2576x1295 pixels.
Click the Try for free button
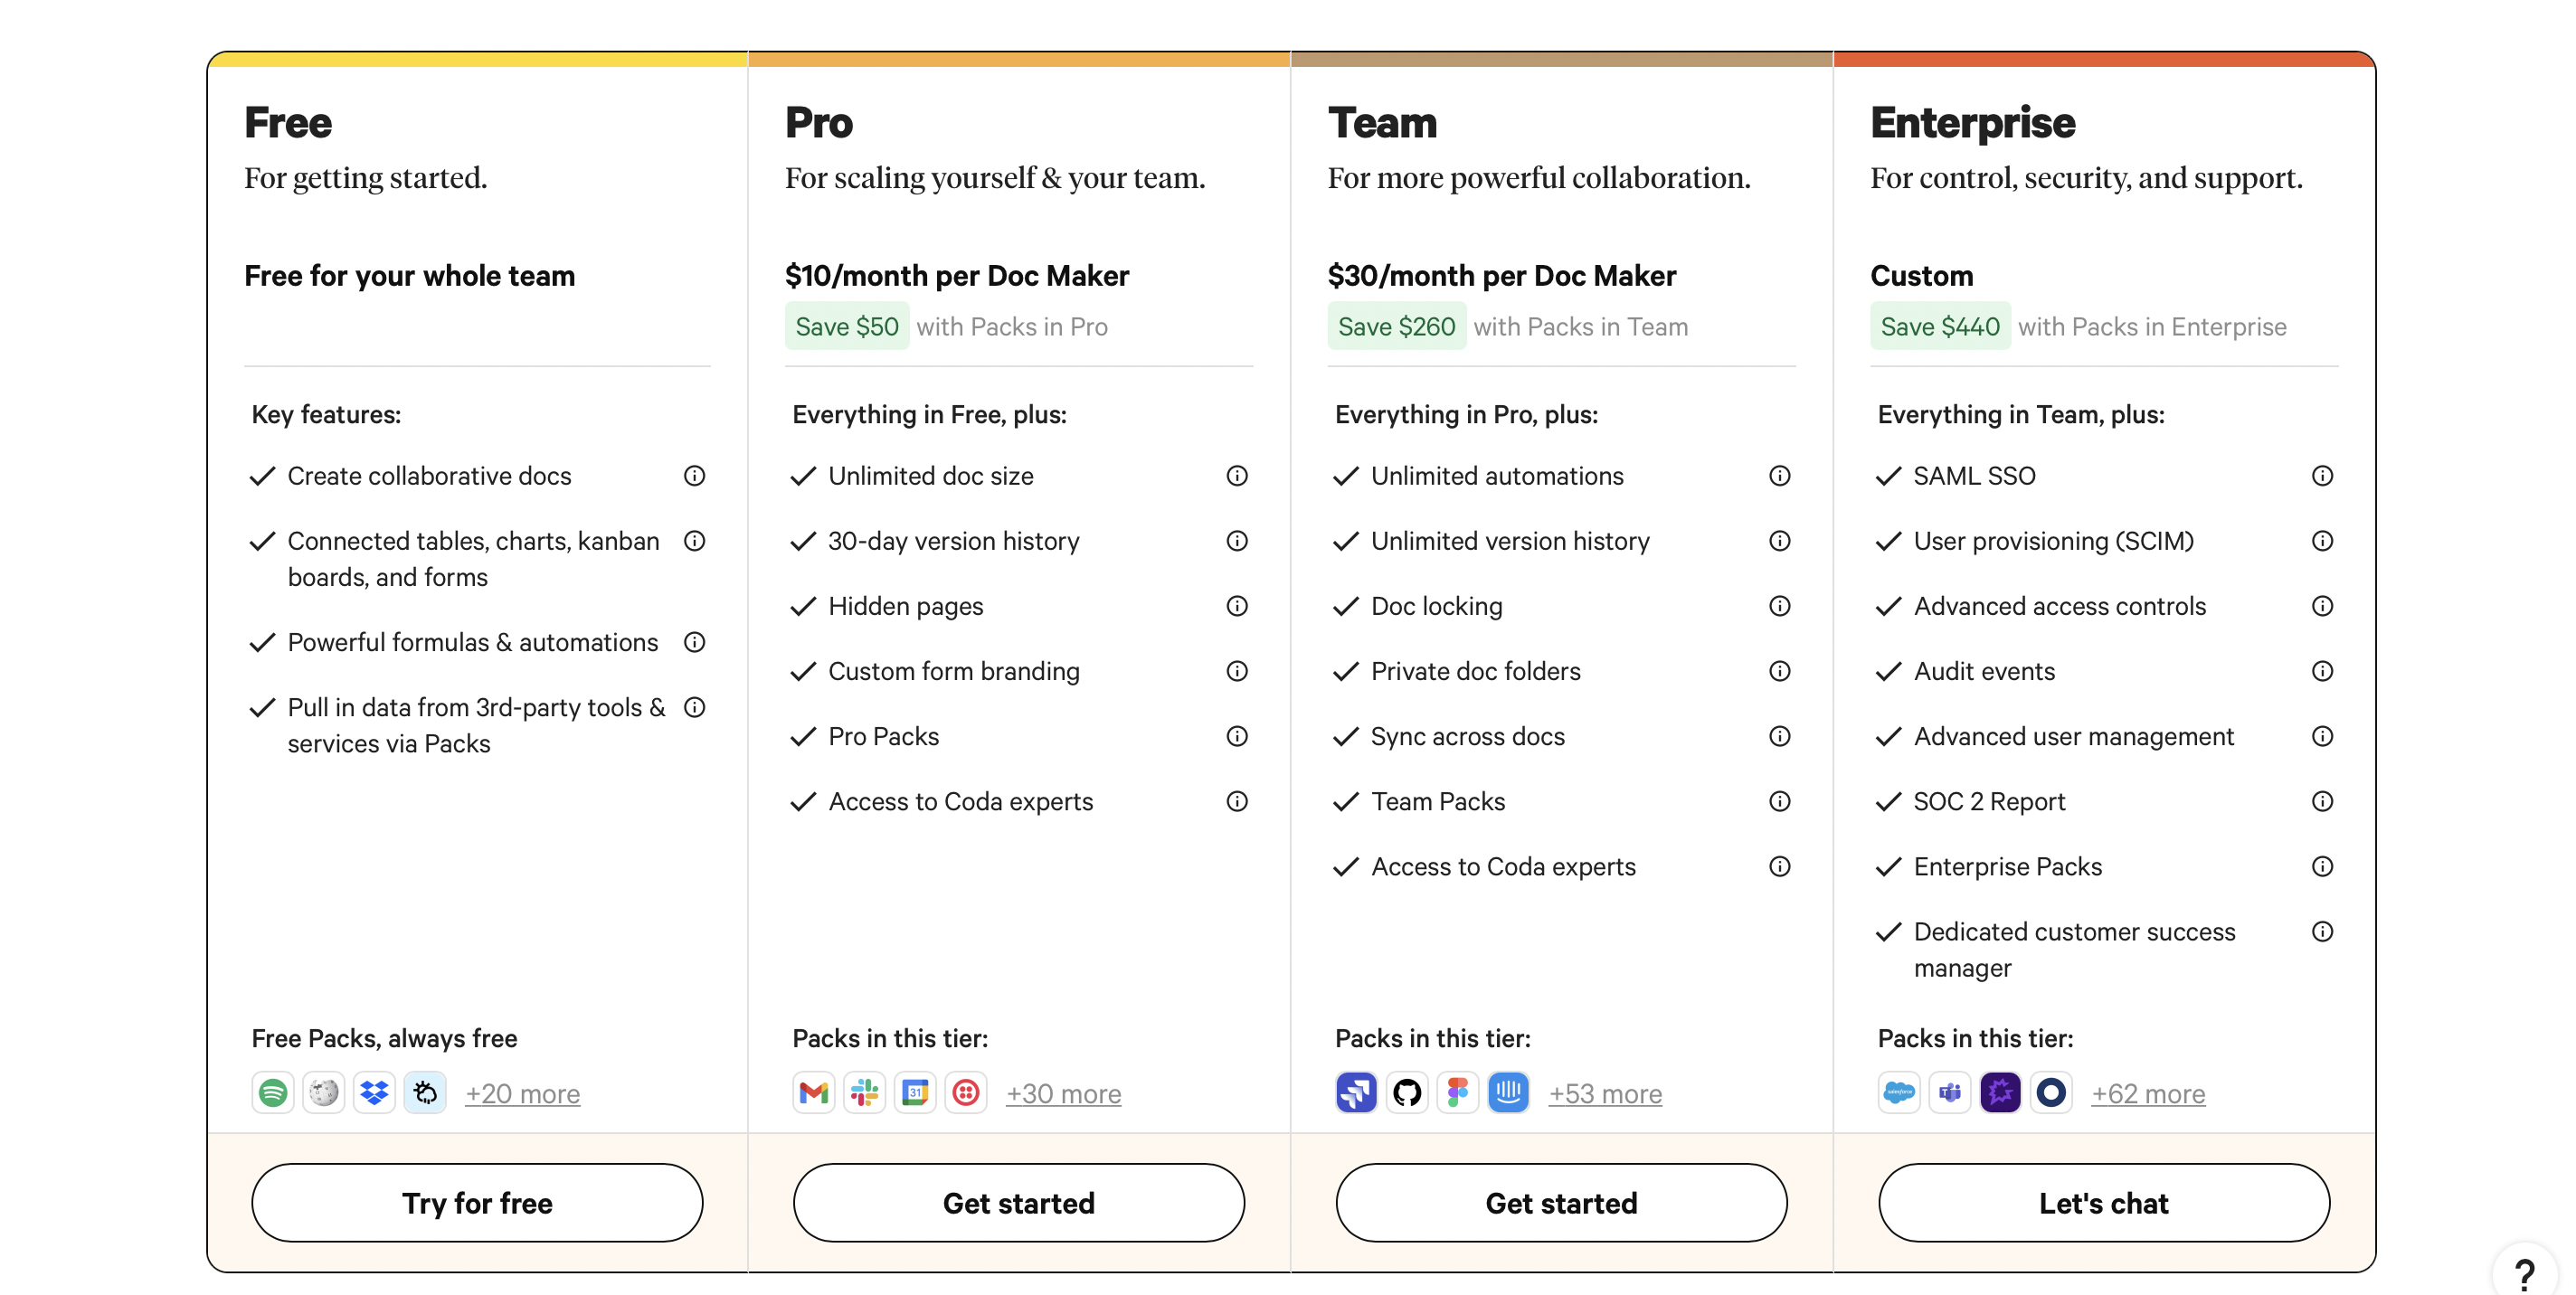tap(477, 1203)
